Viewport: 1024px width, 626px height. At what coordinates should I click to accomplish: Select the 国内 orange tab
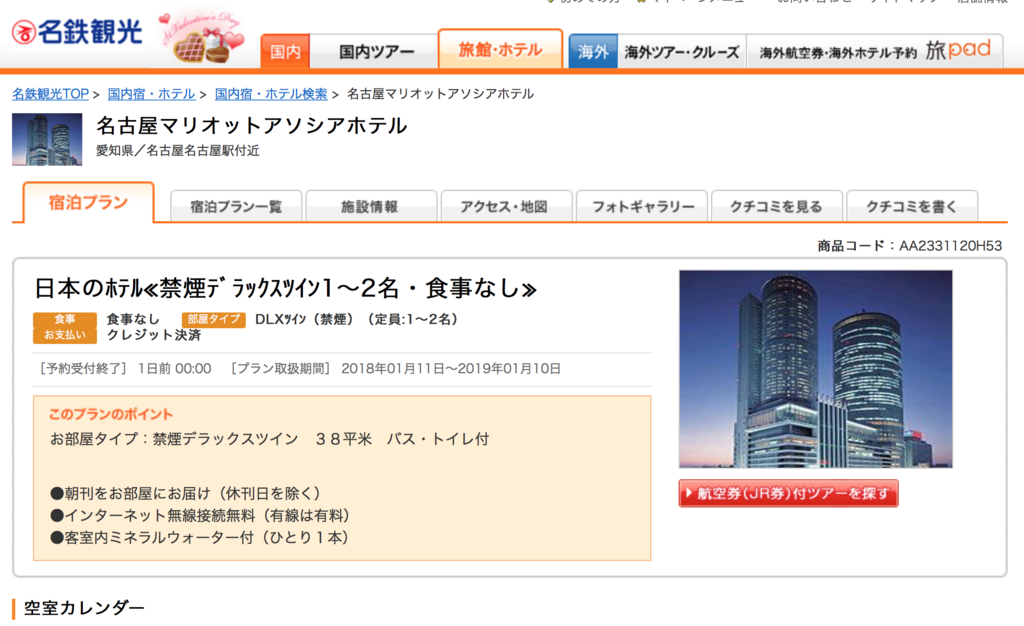[x=285, y=52]
